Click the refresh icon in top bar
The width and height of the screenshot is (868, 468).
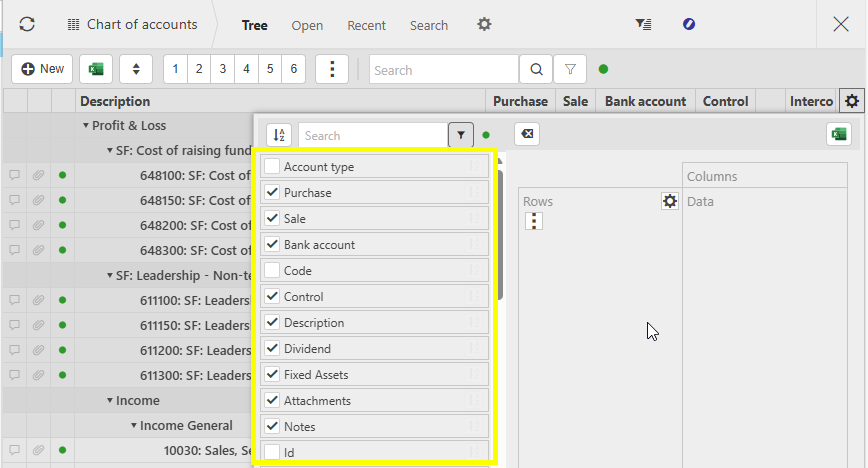pyautogui.click(x=27, y=24)
